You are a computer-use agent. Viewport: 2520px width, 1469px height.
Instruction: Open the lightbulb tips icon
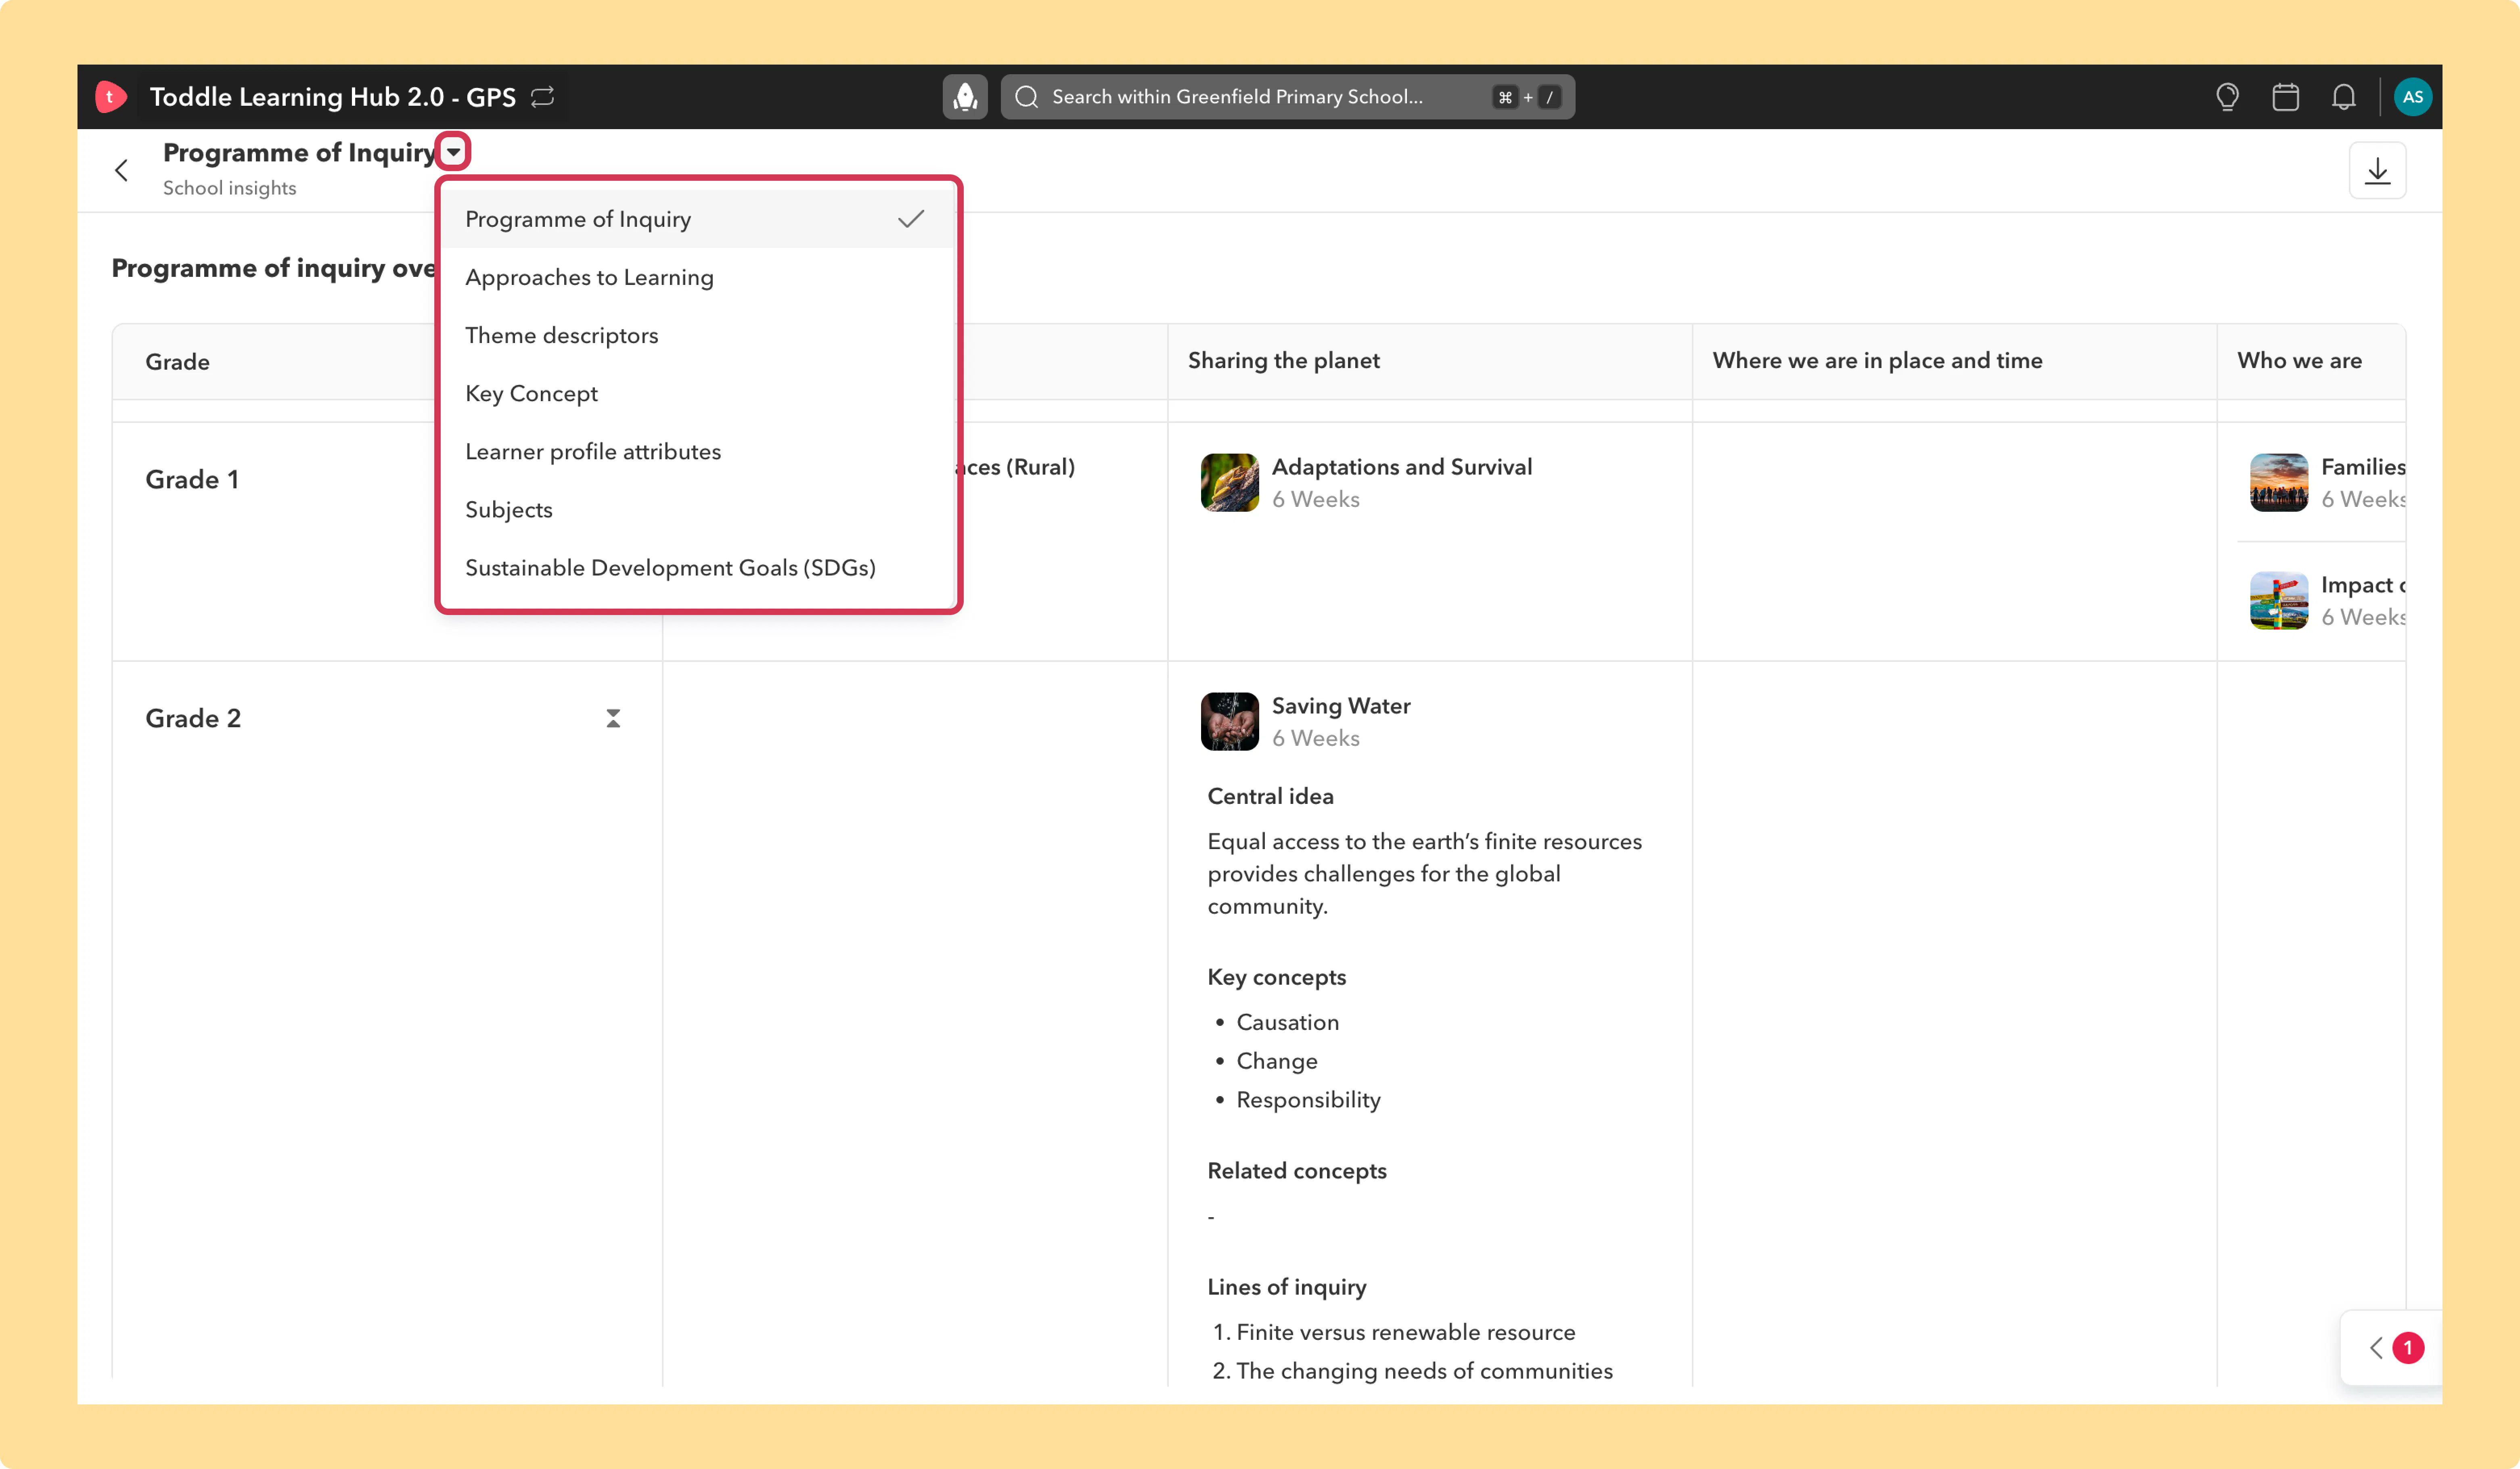click(2227, 97)
